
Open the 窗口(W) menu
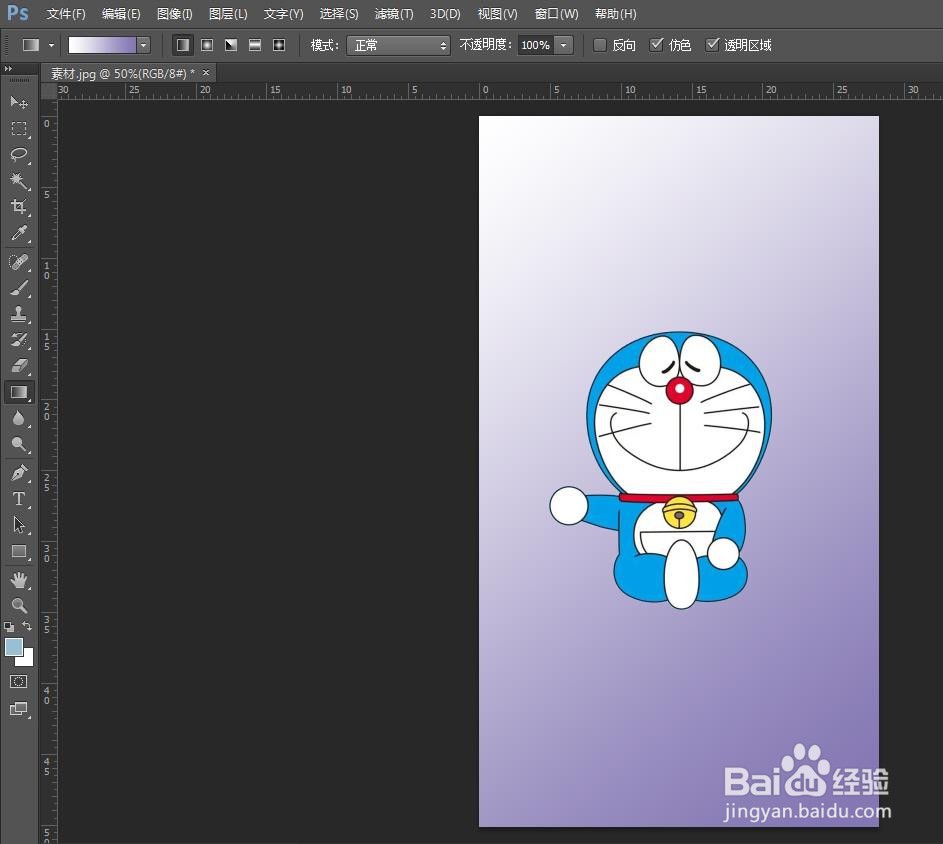click(556, 14)
